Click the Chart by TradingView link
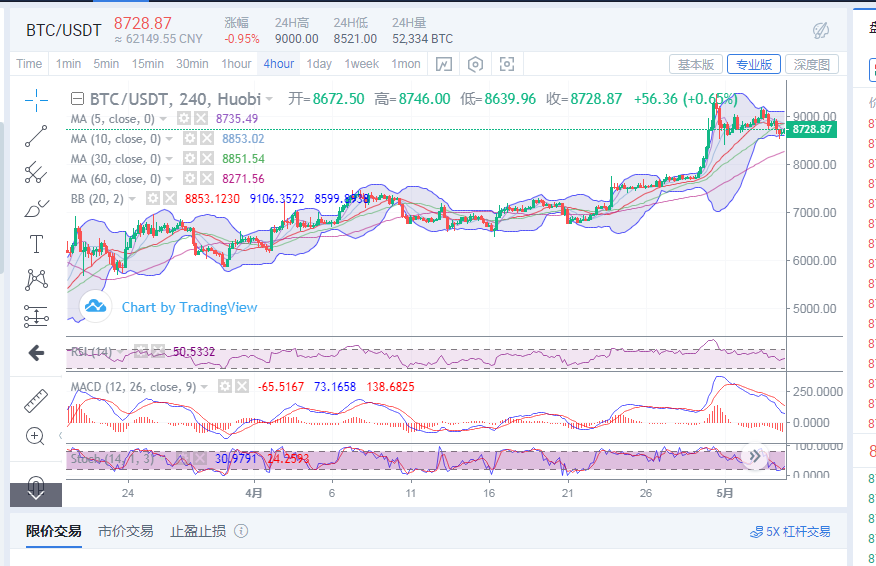The height and width of the screenshot is (566, 876). tap(189, 307)
